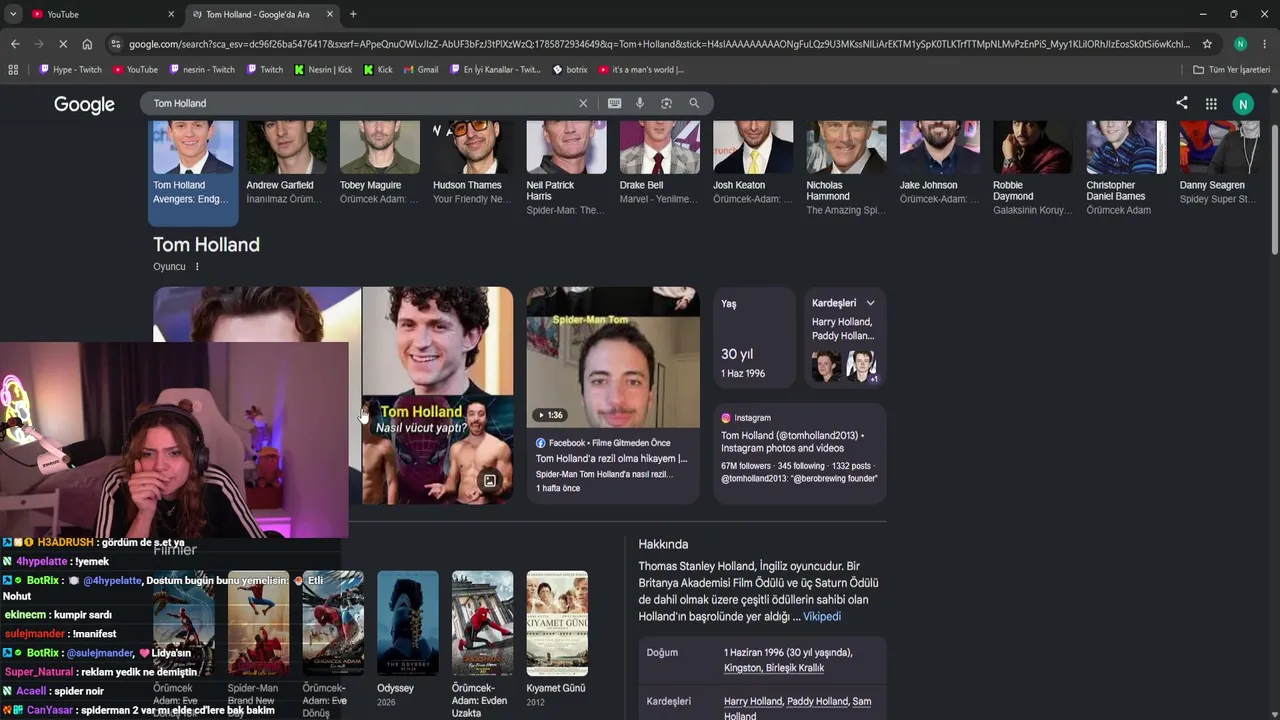This screenshot has height=720, width=1280.
Task: Open more options next to Oyuncu
Action: (x=197, y=267)
